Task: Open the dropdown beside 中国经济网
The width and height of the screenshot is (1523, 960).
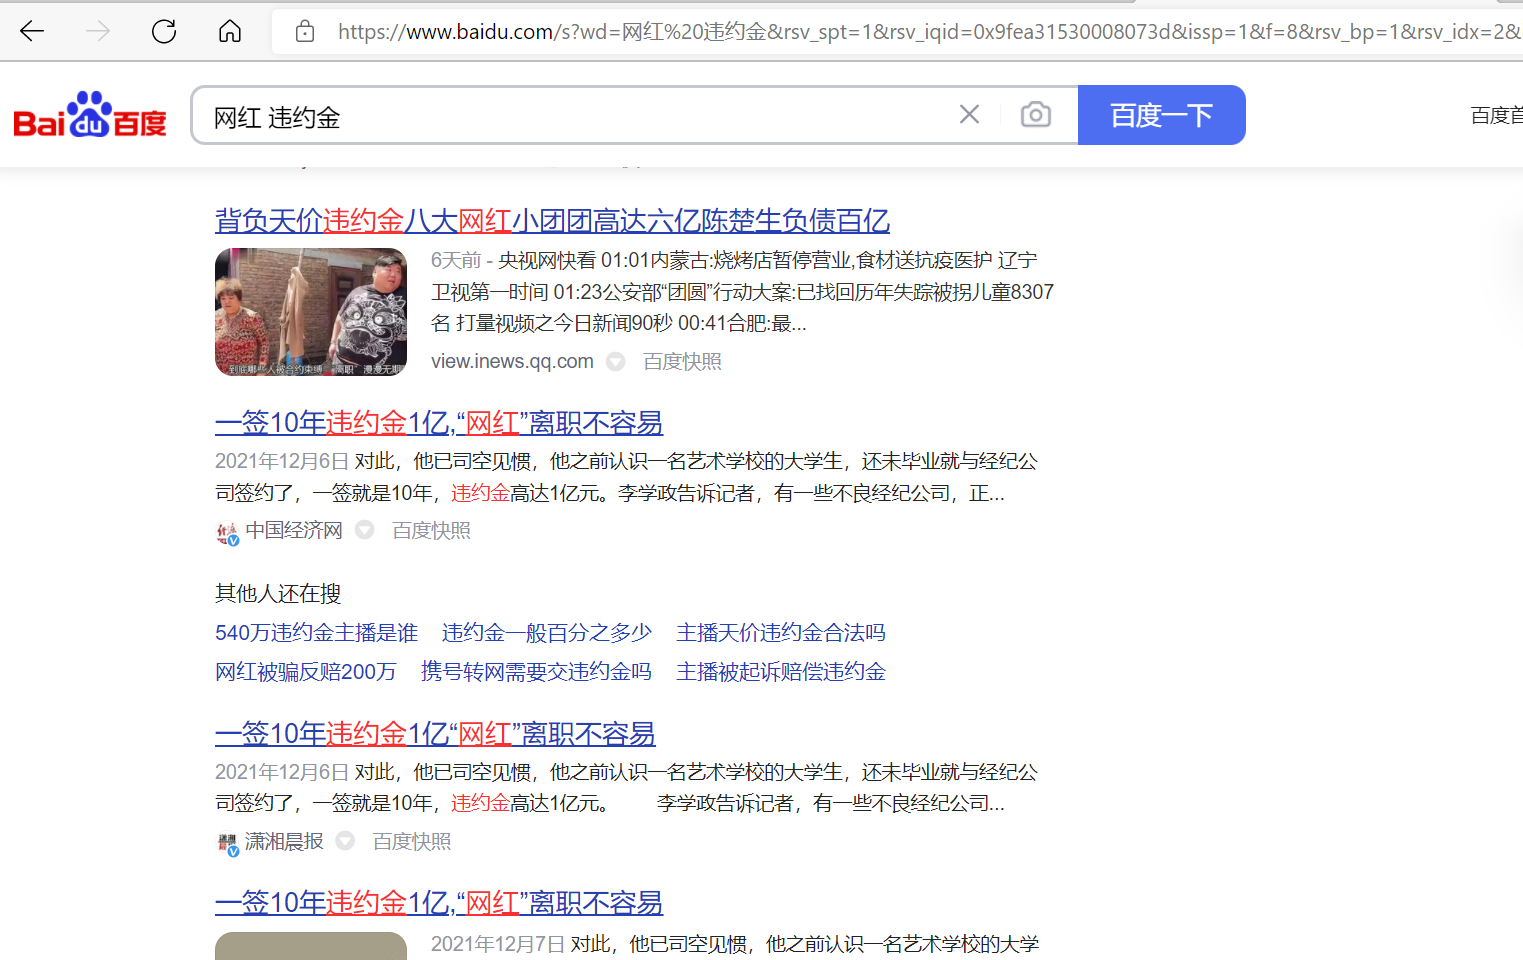Action: coord(364,531)
